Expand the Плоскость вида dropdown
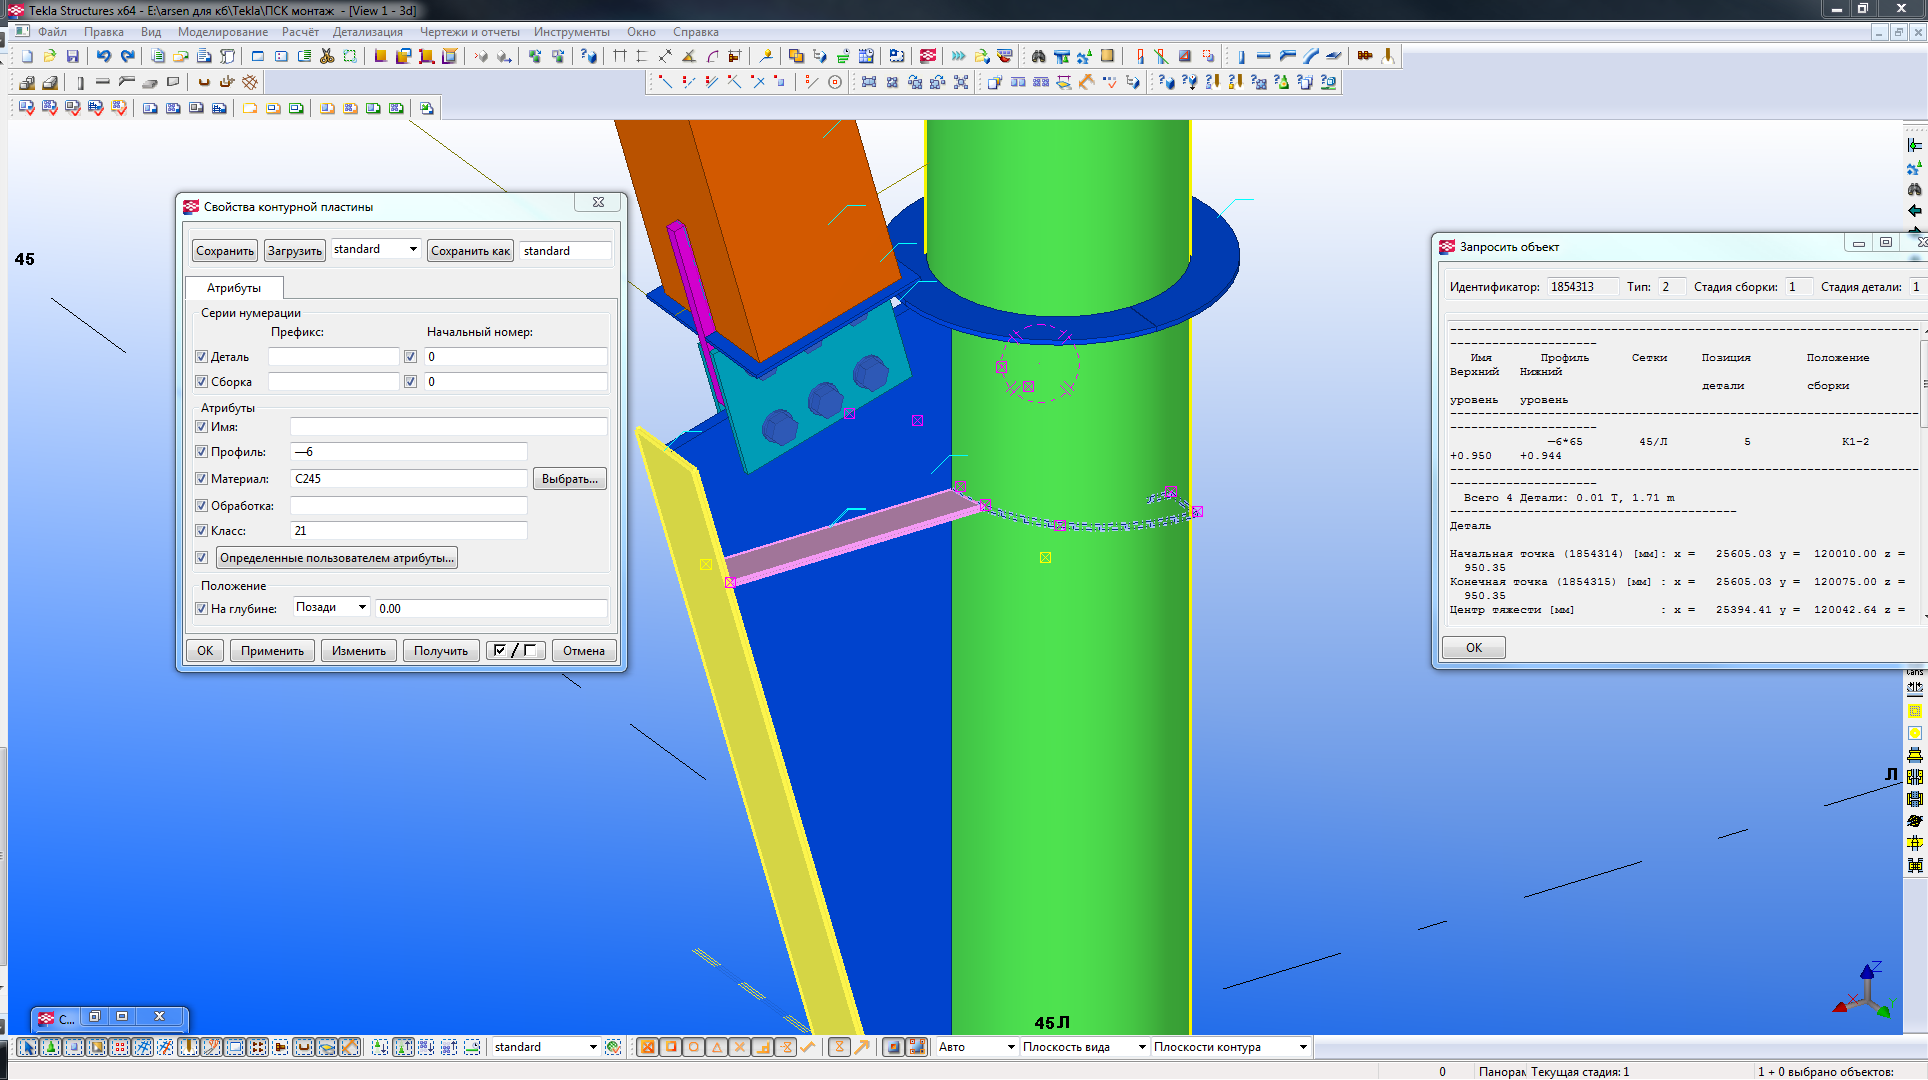The height and width of the screenshot is (1080, 1928). 1141,1047
